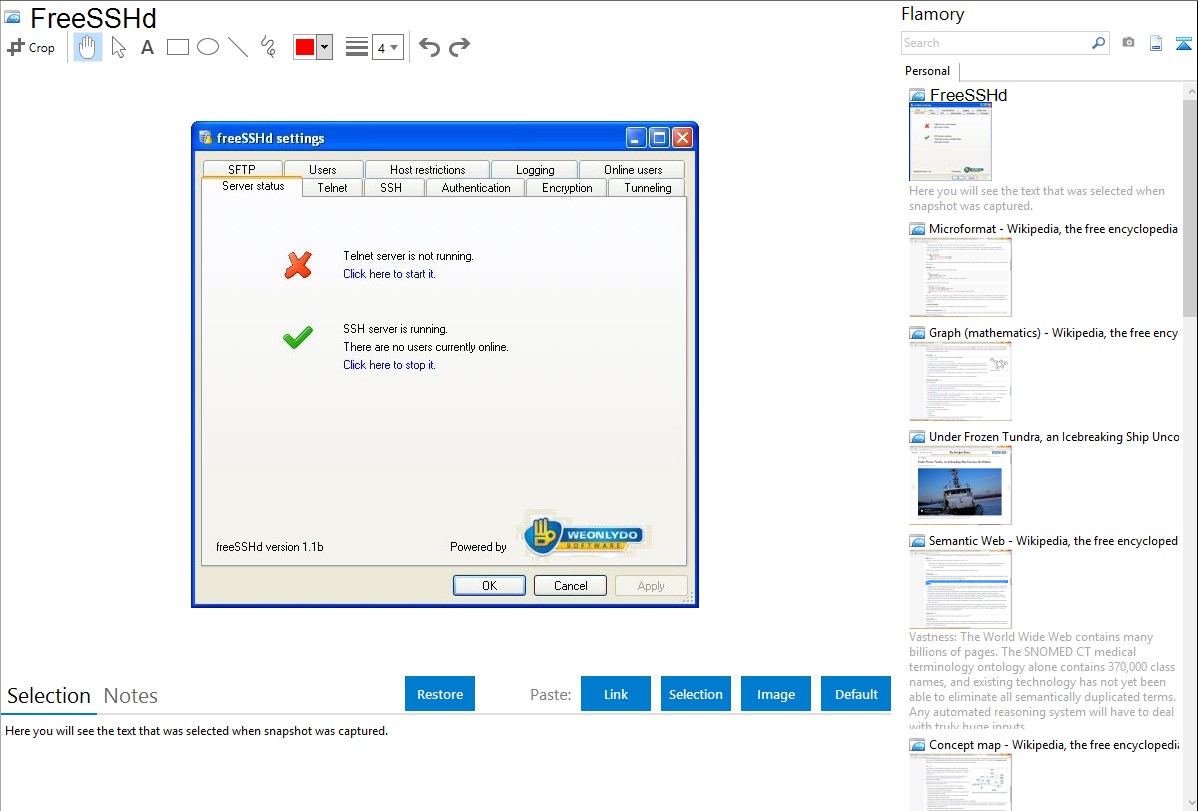Click the freeSSHd settings title bar icon
The width and height of the screenshot is (1198, 811).
(206, 138)
